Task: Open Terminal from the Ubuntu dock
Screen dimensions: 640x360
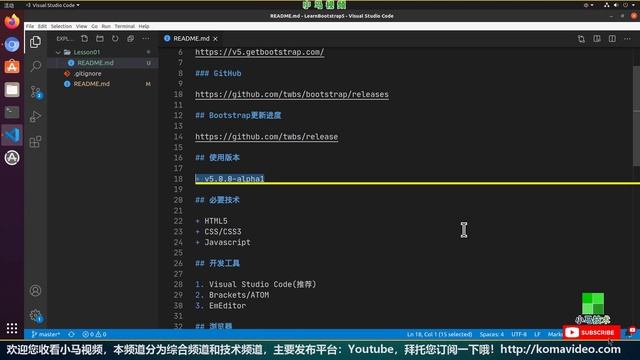Action: (12, 112)
